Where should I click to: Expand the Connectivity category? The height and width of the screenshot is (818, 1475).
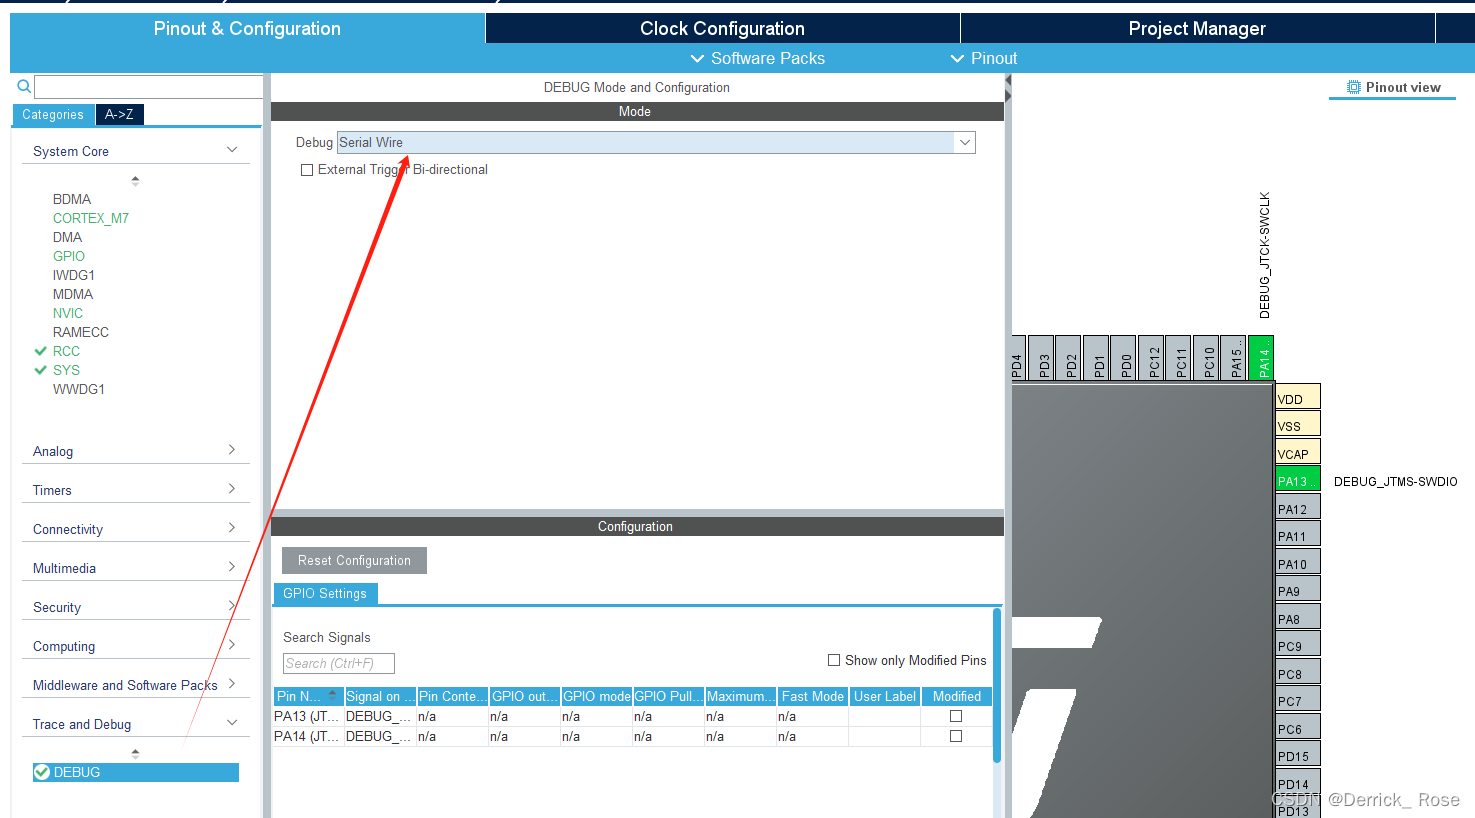pos(232,528)
